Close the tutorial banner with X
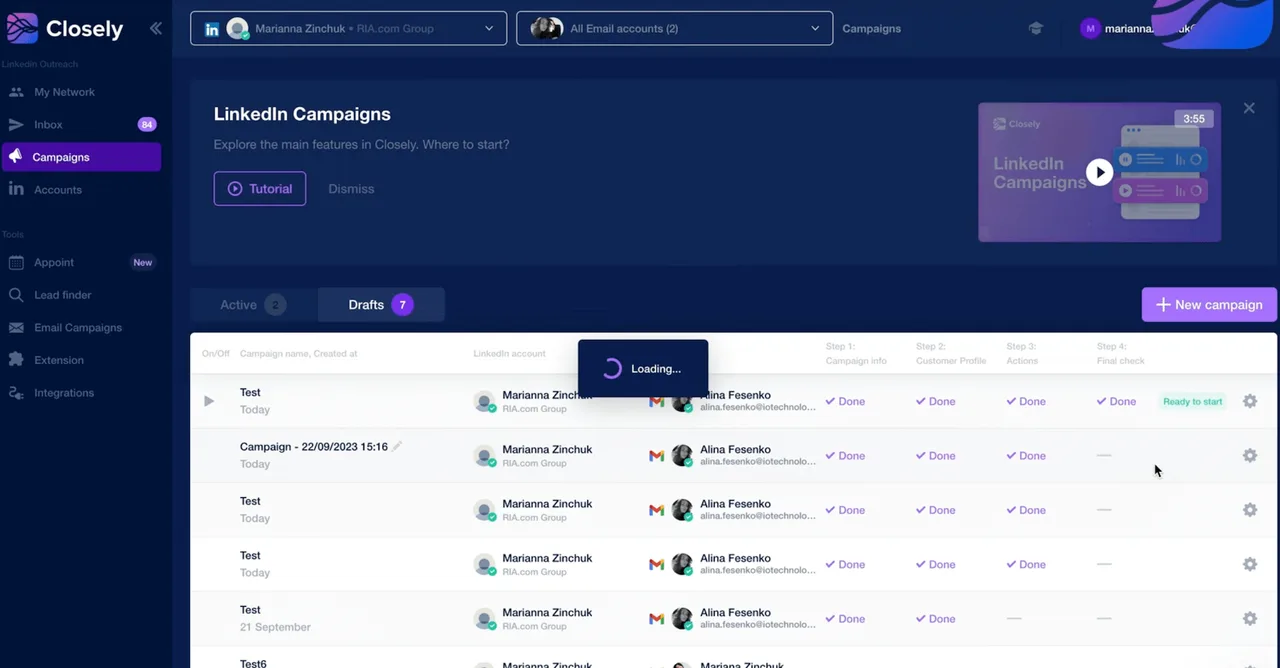The height and width of the screenshot is (668, 1280). (1249, 108)
